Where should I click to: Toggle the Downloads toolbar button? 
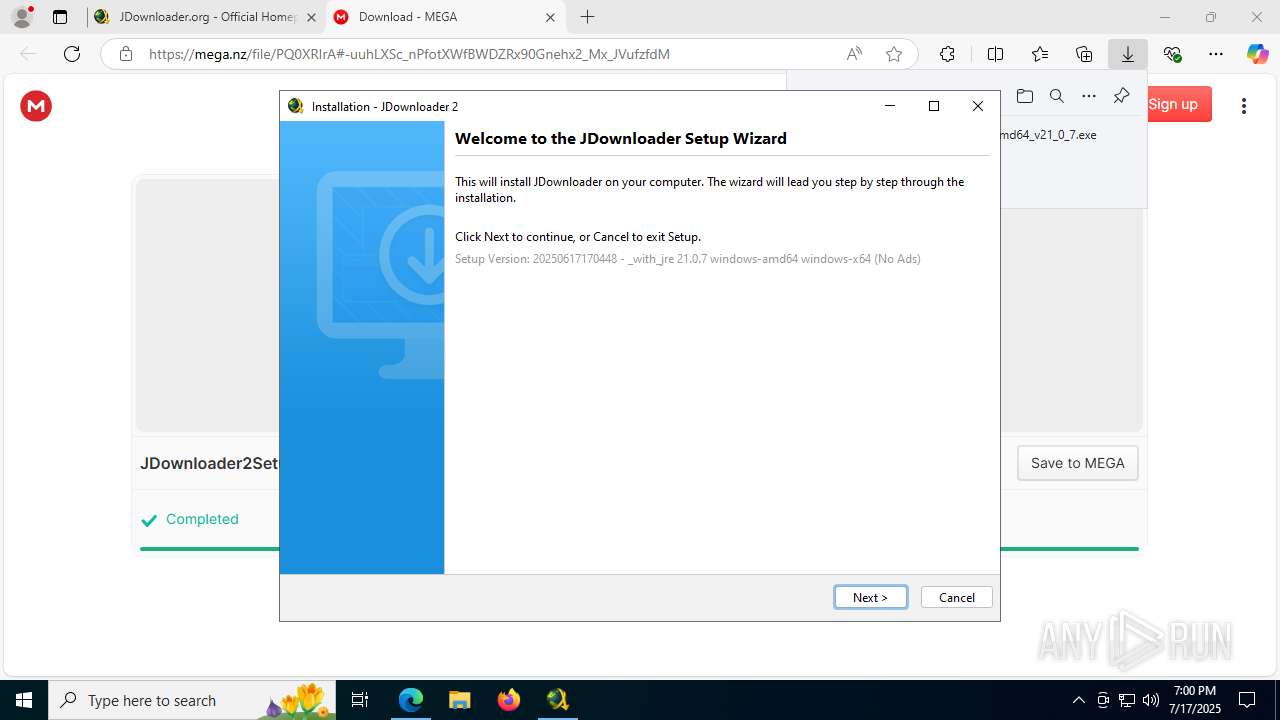[1128, 54]
